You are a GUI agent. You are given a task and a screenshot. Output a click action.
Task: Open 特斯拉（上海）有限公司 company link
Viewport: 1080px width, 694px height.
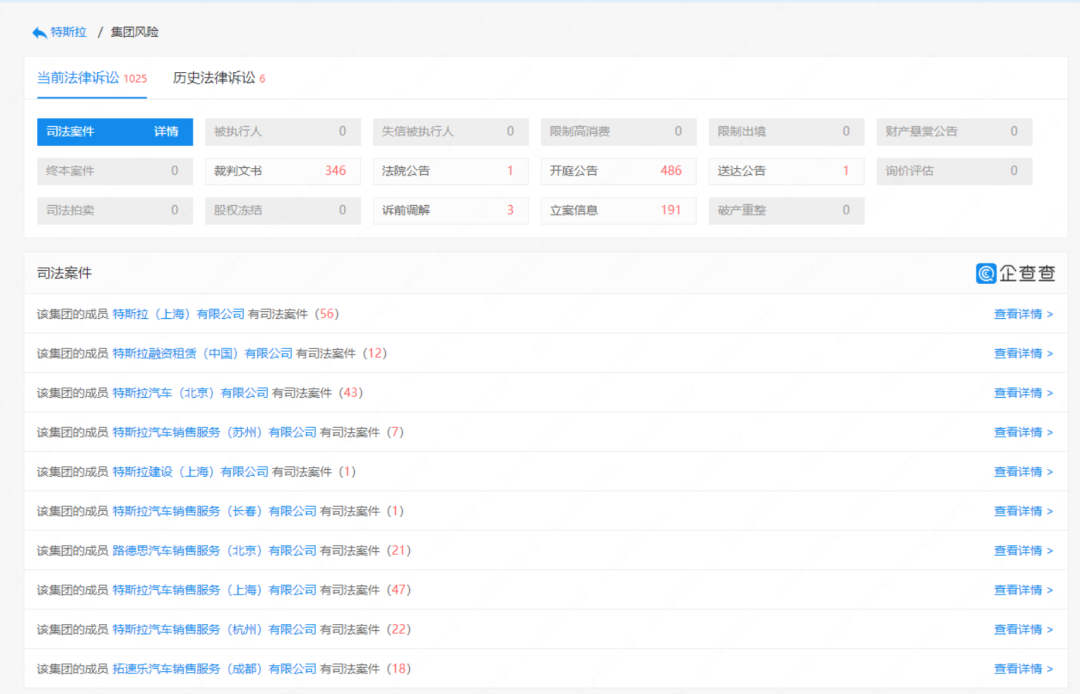coord(178,314)
